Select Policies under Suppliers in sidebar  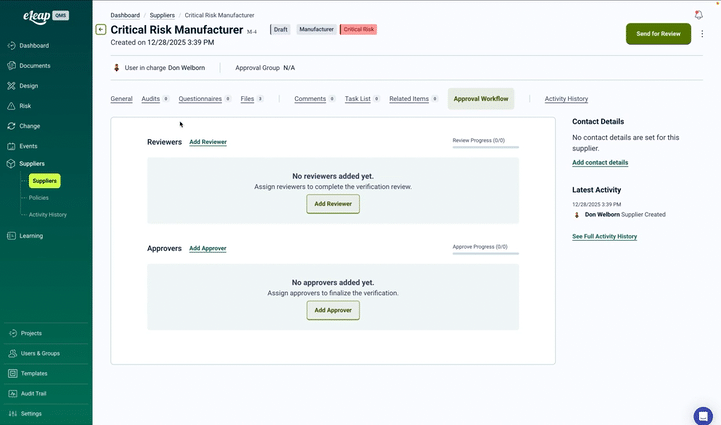pyautogui.click(x=39, y=198)
